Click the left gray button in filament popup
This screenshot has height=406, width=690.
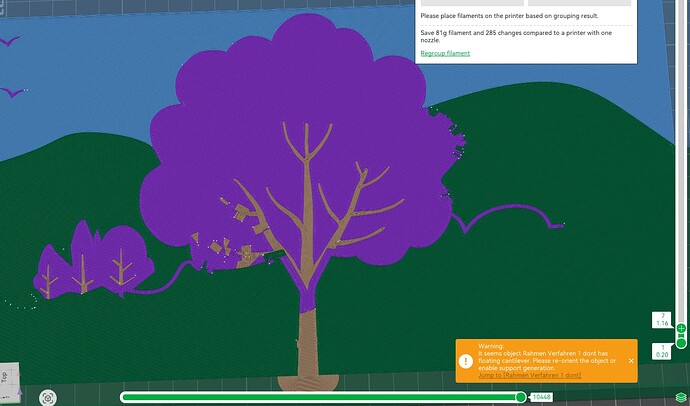click(x=472, y=3)
